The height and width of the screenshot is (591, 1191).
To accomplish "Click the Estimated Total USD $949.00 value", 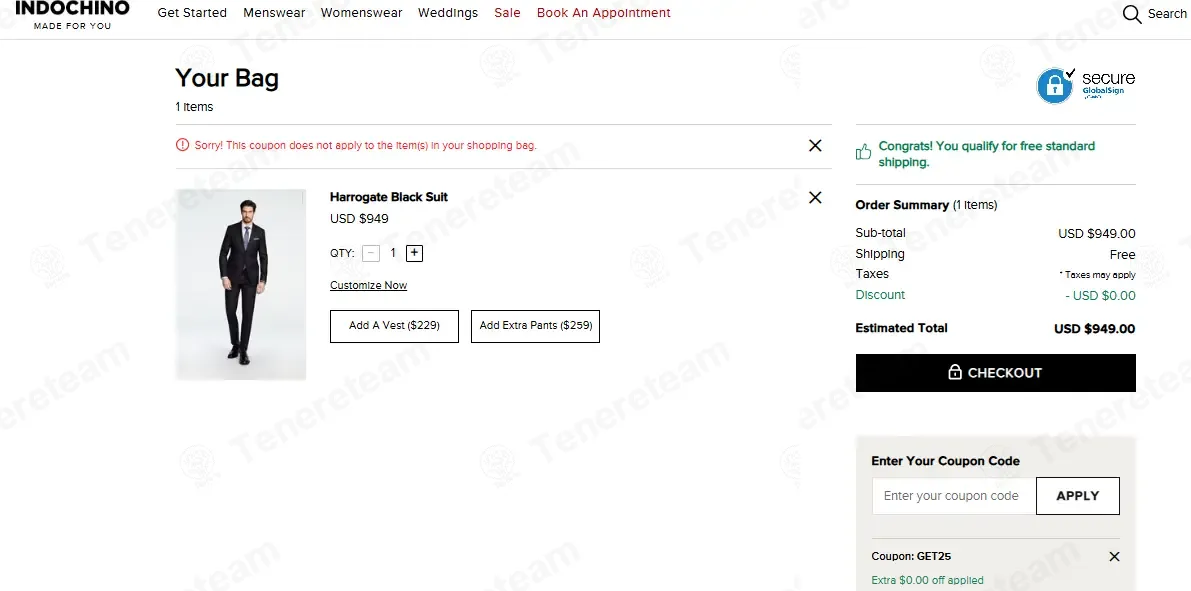I will click(1095, 329).
